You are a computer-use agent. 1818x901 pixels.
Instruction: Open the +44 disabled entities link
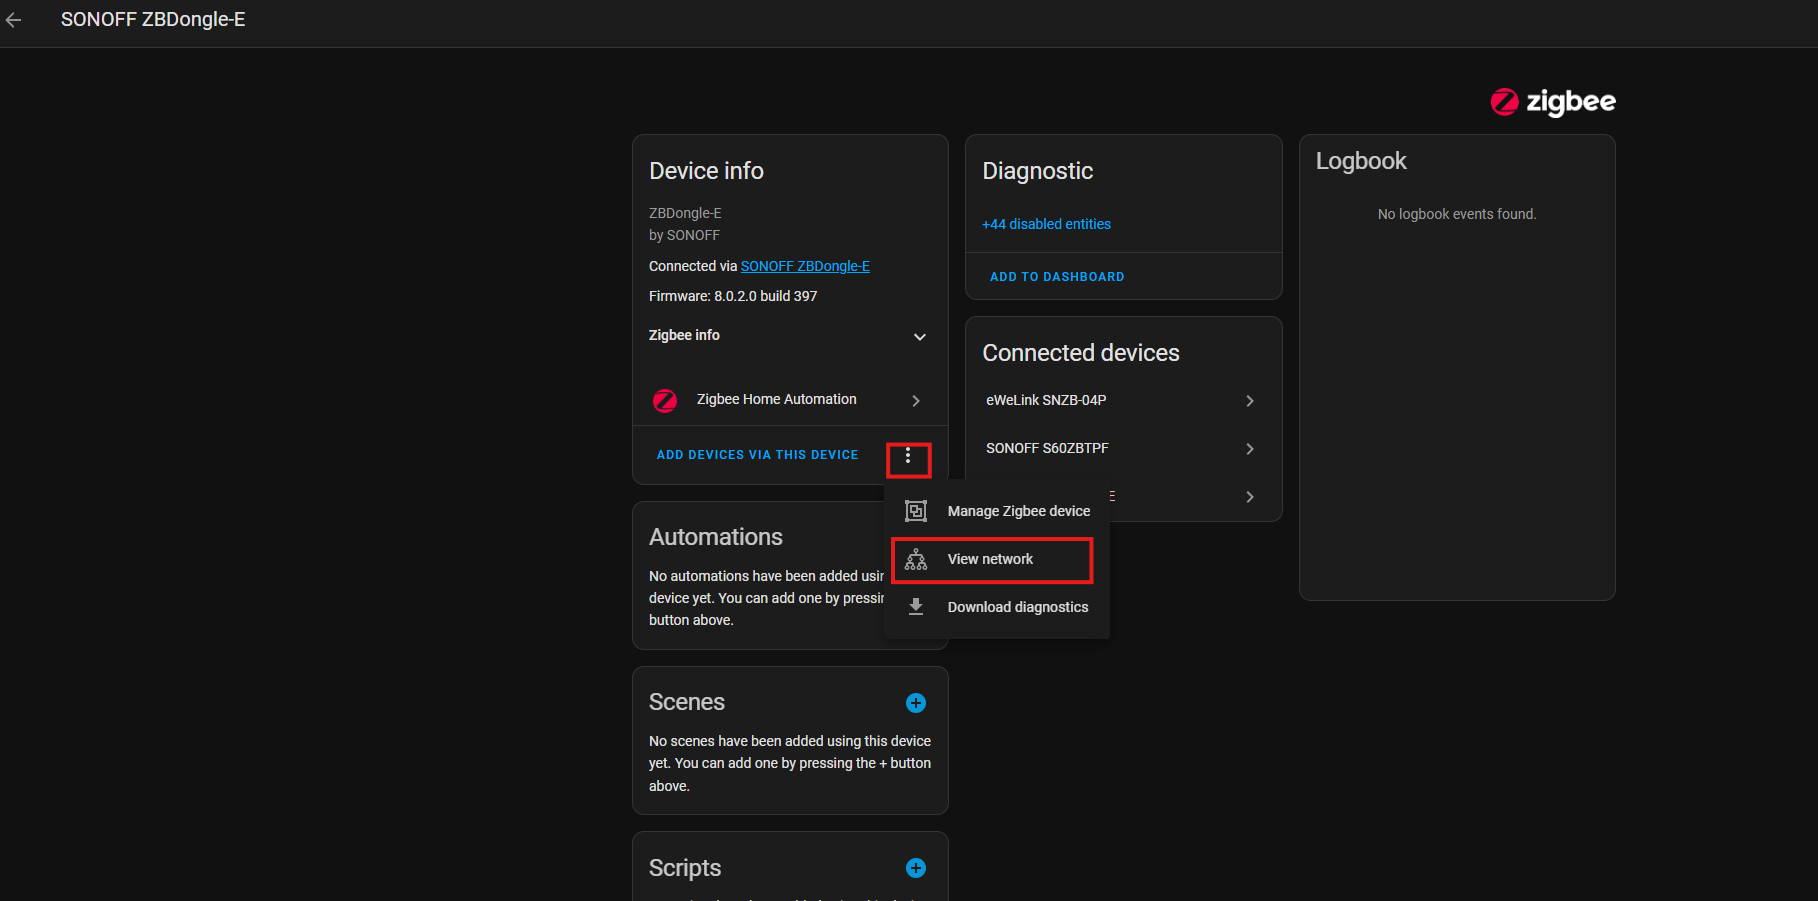pyautogui.click(x=1046, y=224)
